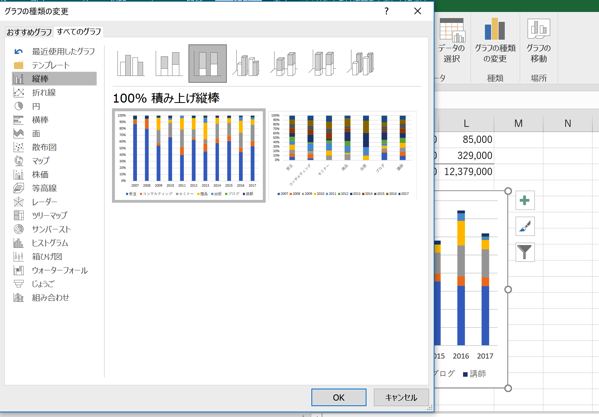Open chart styles brush button
The width and height of the screenshot is (599, 417).
coord(525,226)
